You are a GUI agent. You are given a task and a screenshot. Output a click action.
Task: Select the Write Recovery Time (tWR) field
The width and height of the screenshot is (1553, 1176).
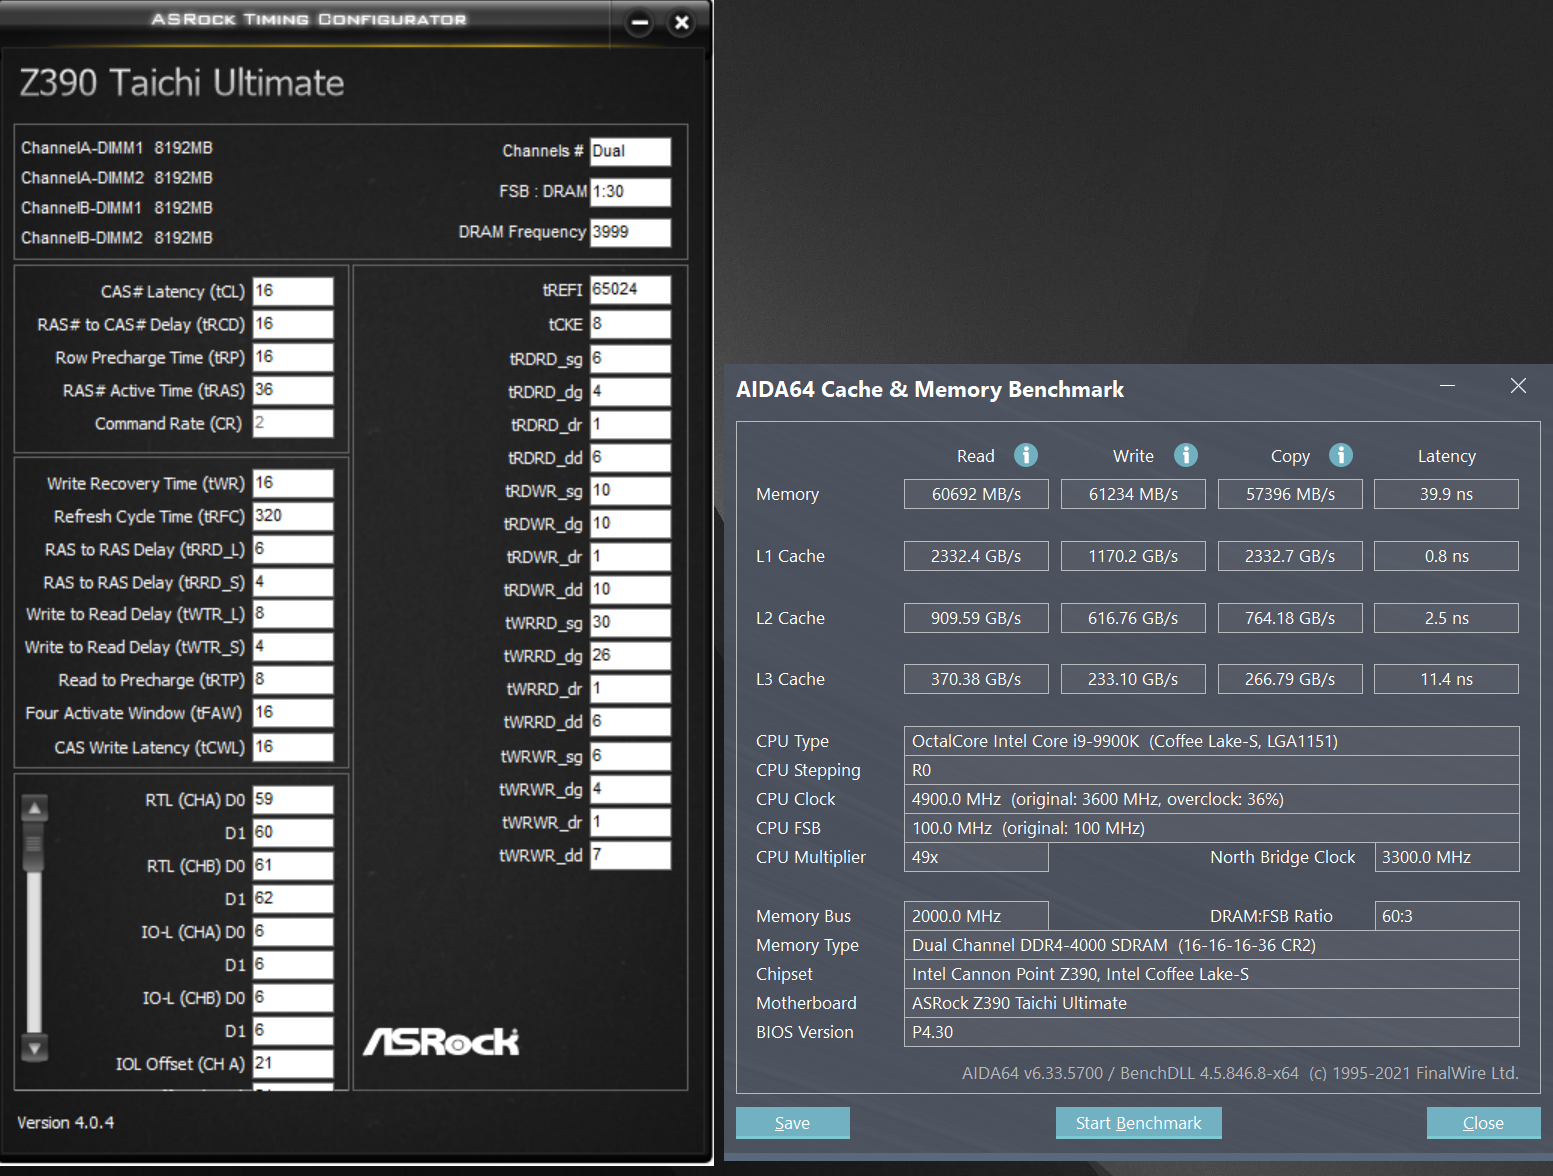point(293,483)
